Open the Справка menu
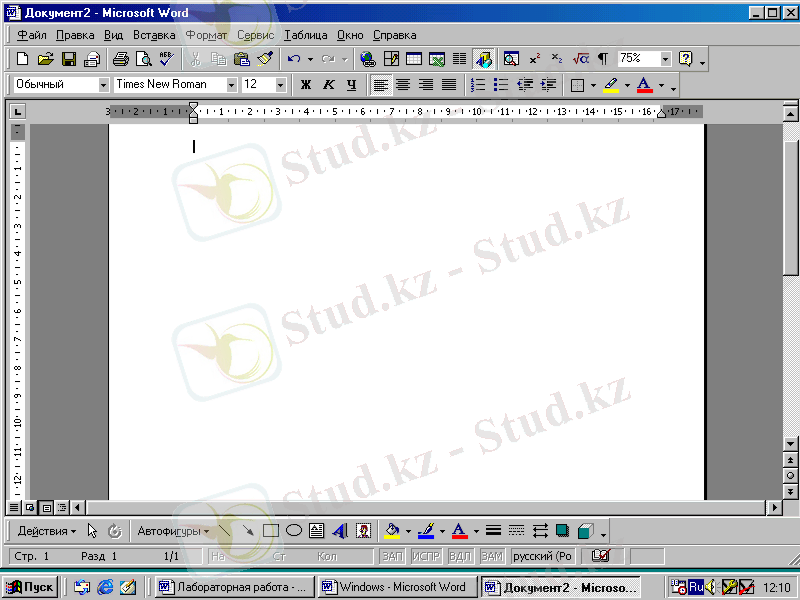The height and width of the screenshot is (600, 800). 394,35
